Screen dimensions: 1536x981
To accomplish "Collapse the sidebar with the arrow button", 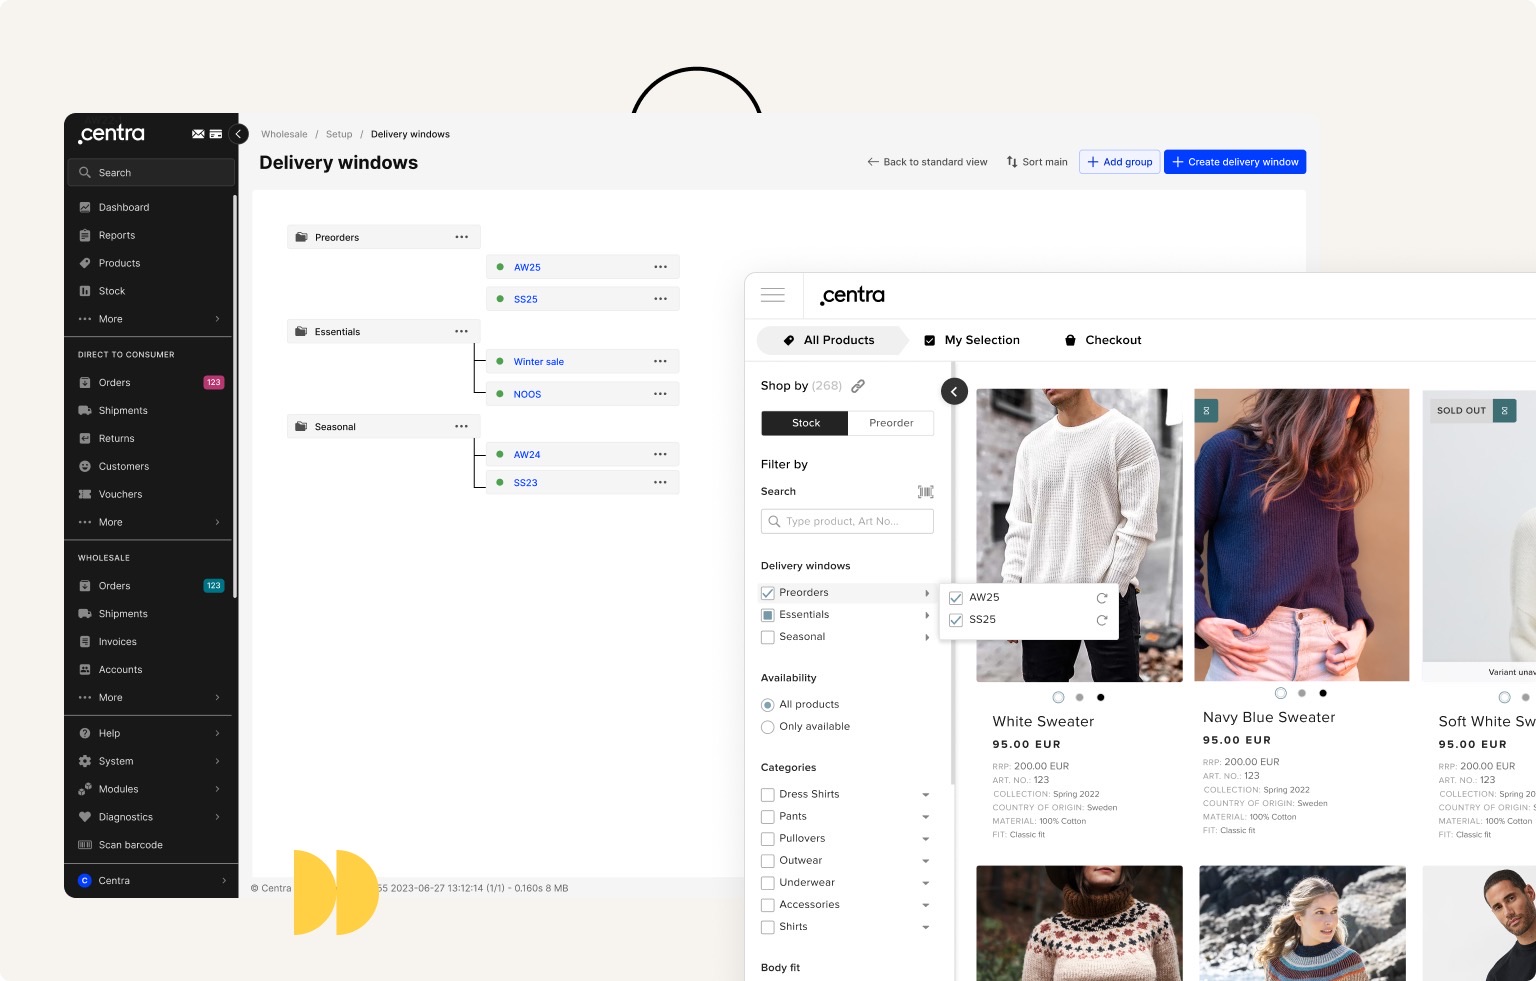I will (238, 134).
